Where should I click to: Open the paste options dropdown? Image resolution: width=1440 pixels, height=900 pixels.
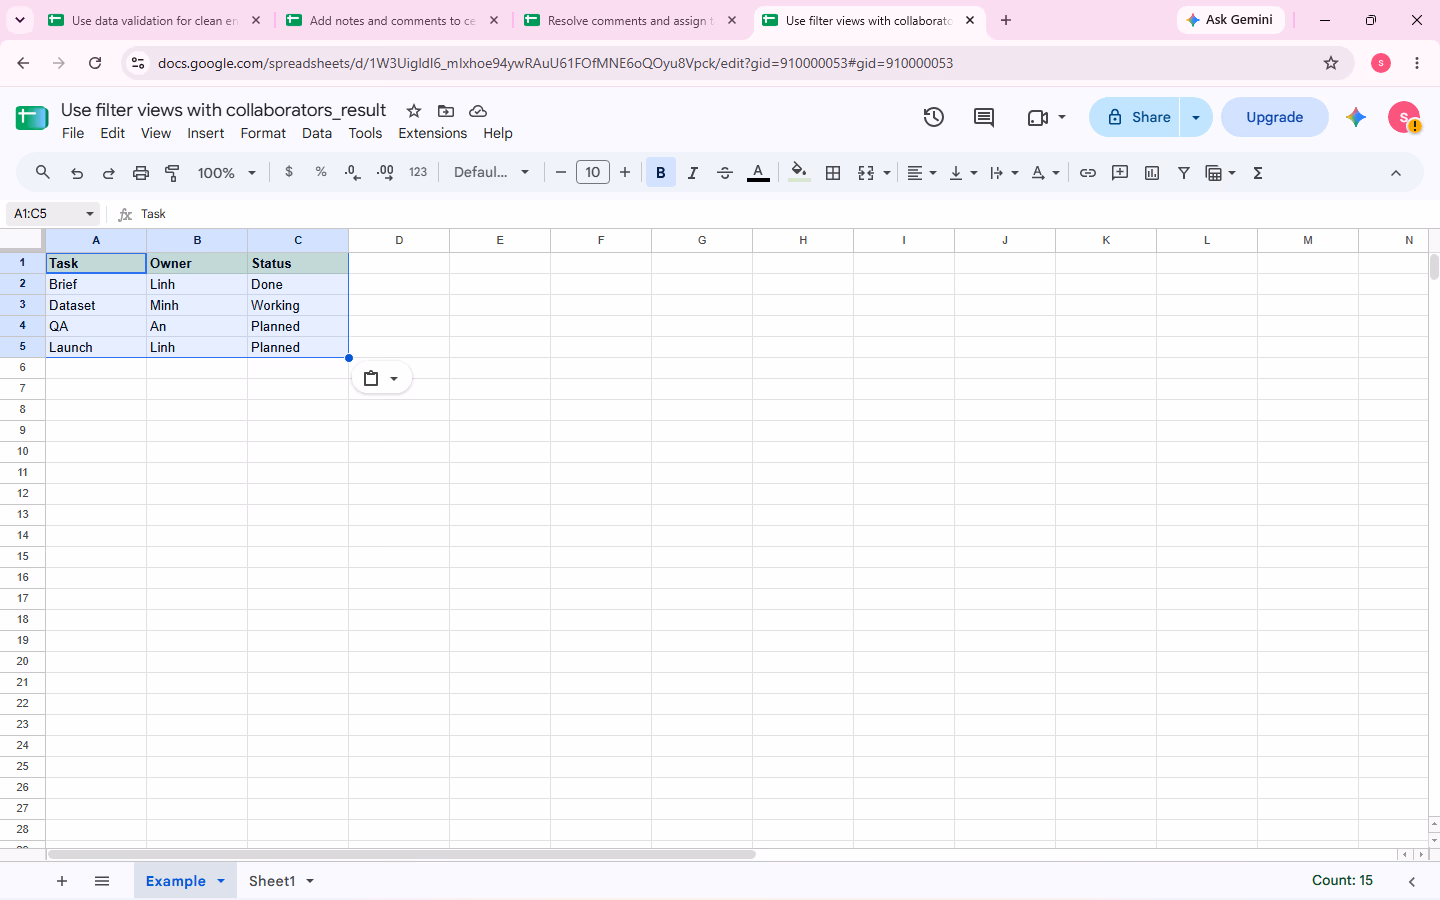point(382,378)
